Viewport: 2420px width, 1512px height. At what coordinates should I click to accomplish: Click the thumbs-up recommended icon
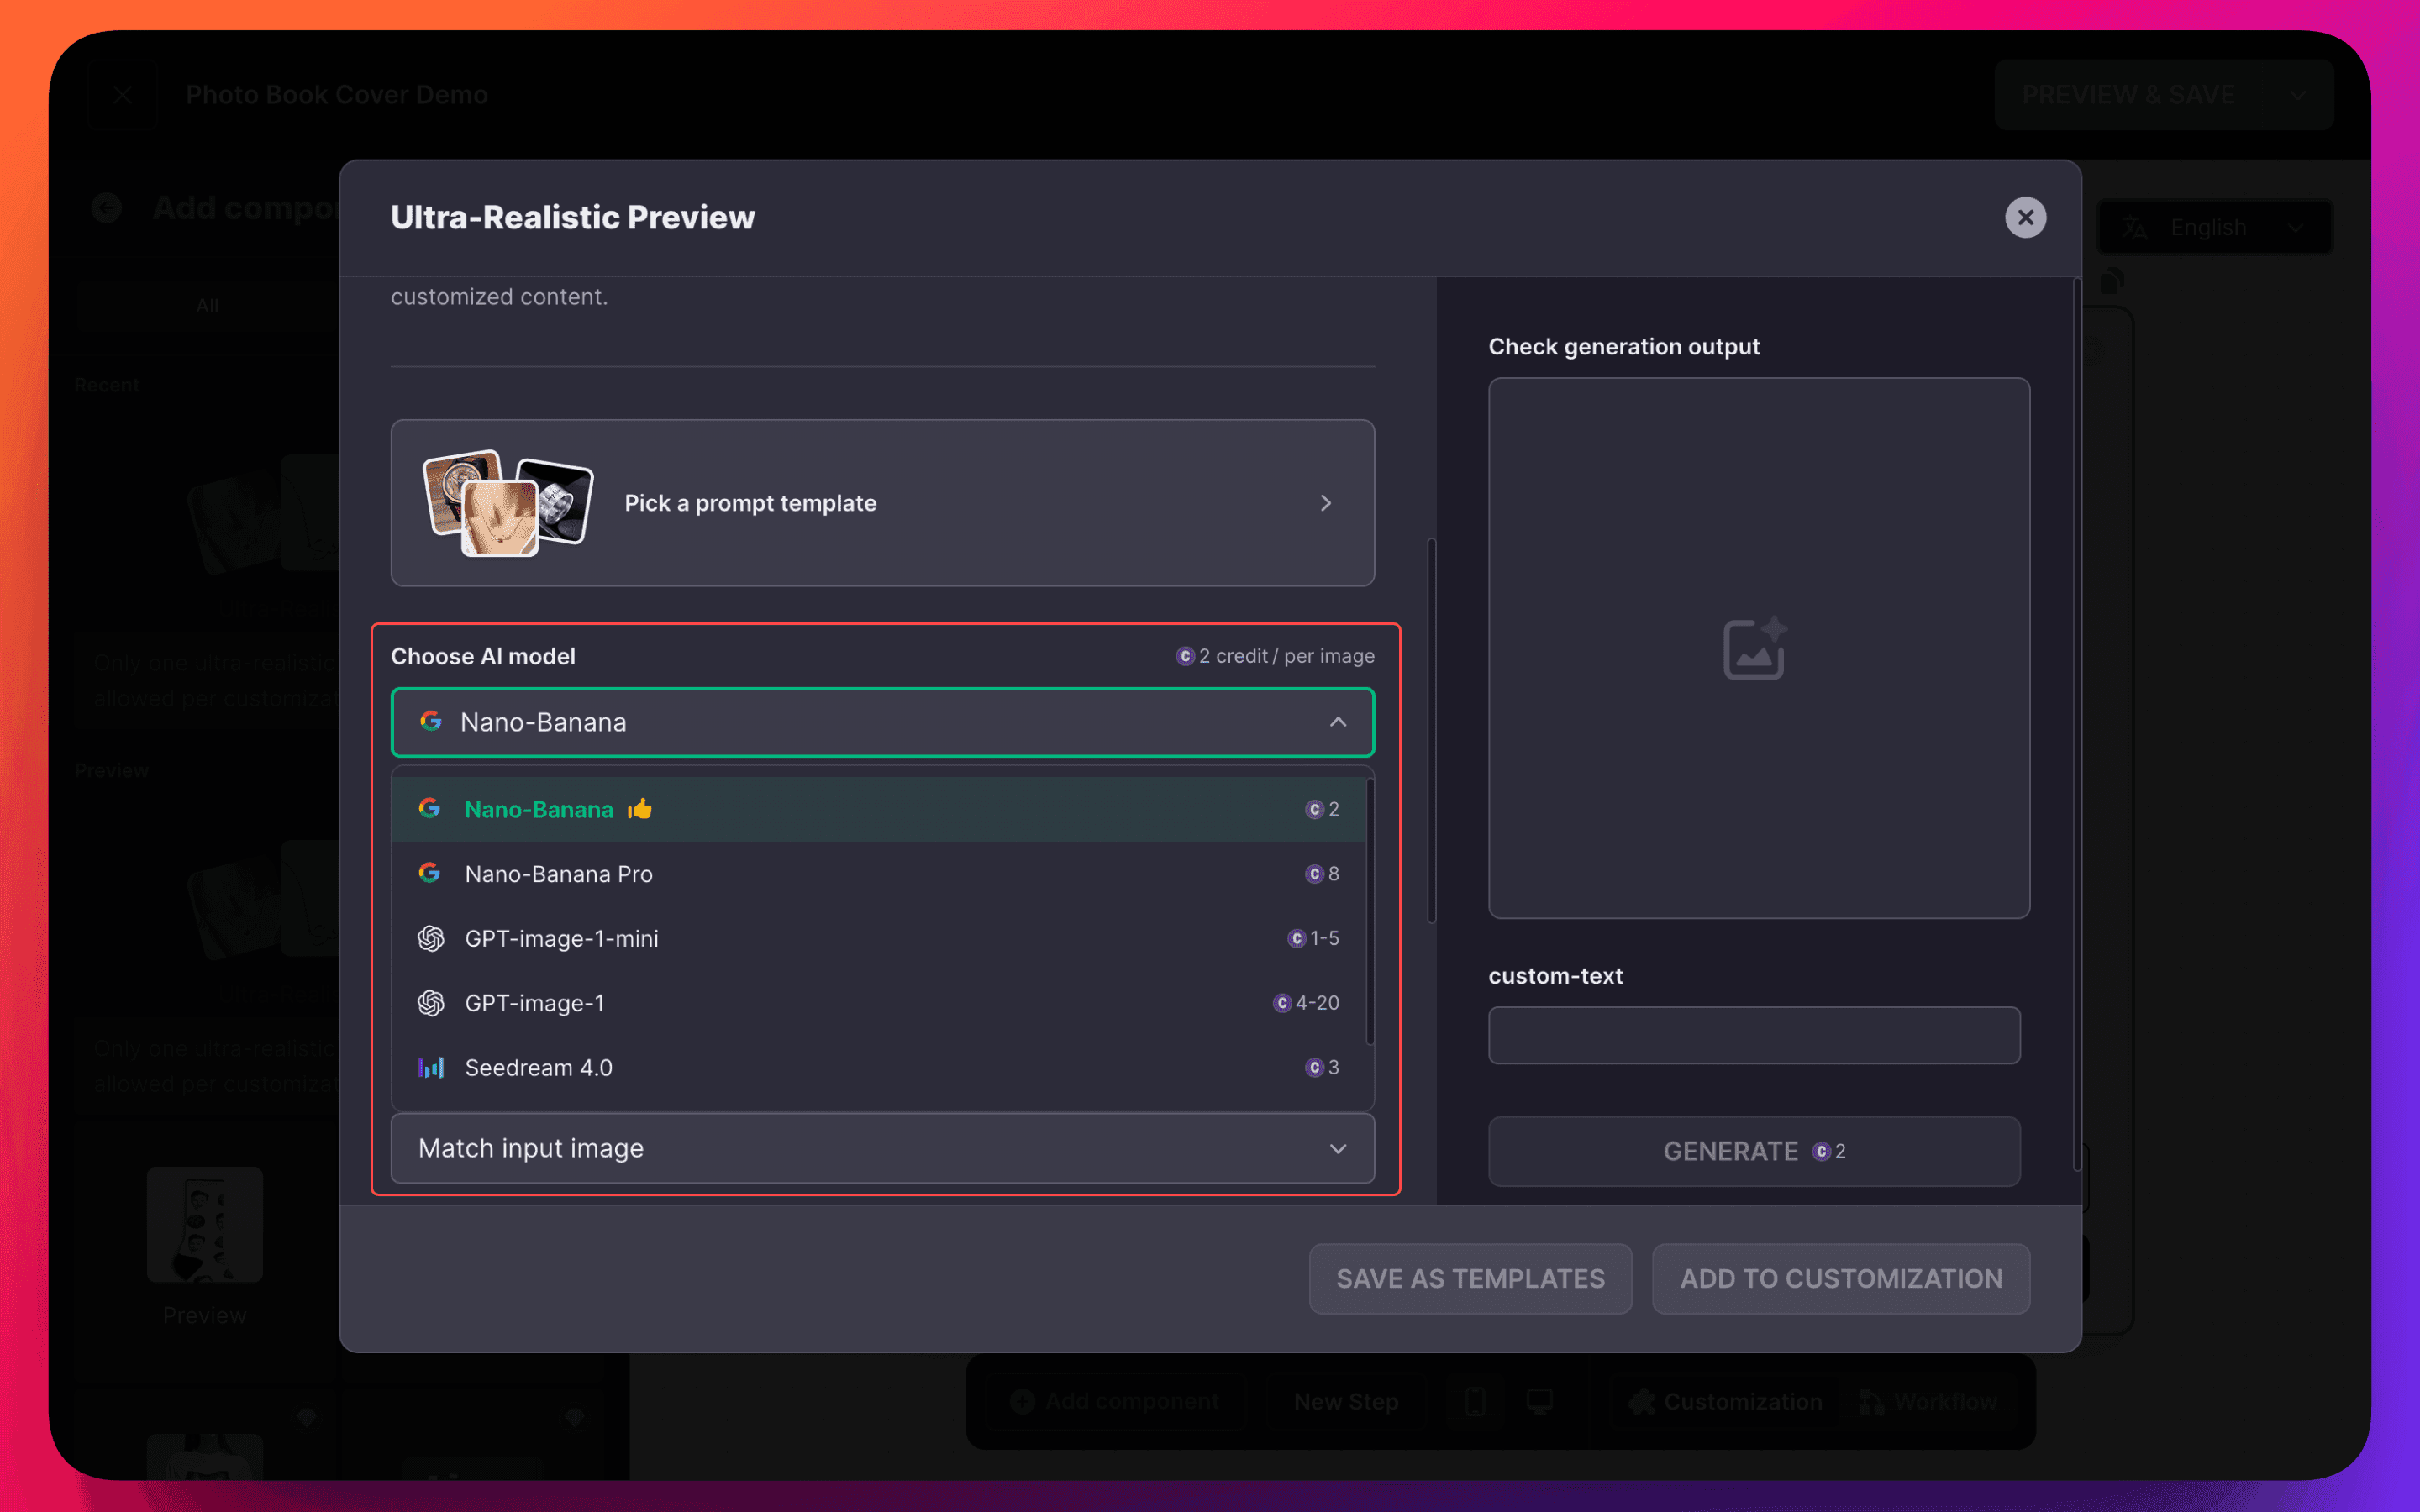point(640,808)
